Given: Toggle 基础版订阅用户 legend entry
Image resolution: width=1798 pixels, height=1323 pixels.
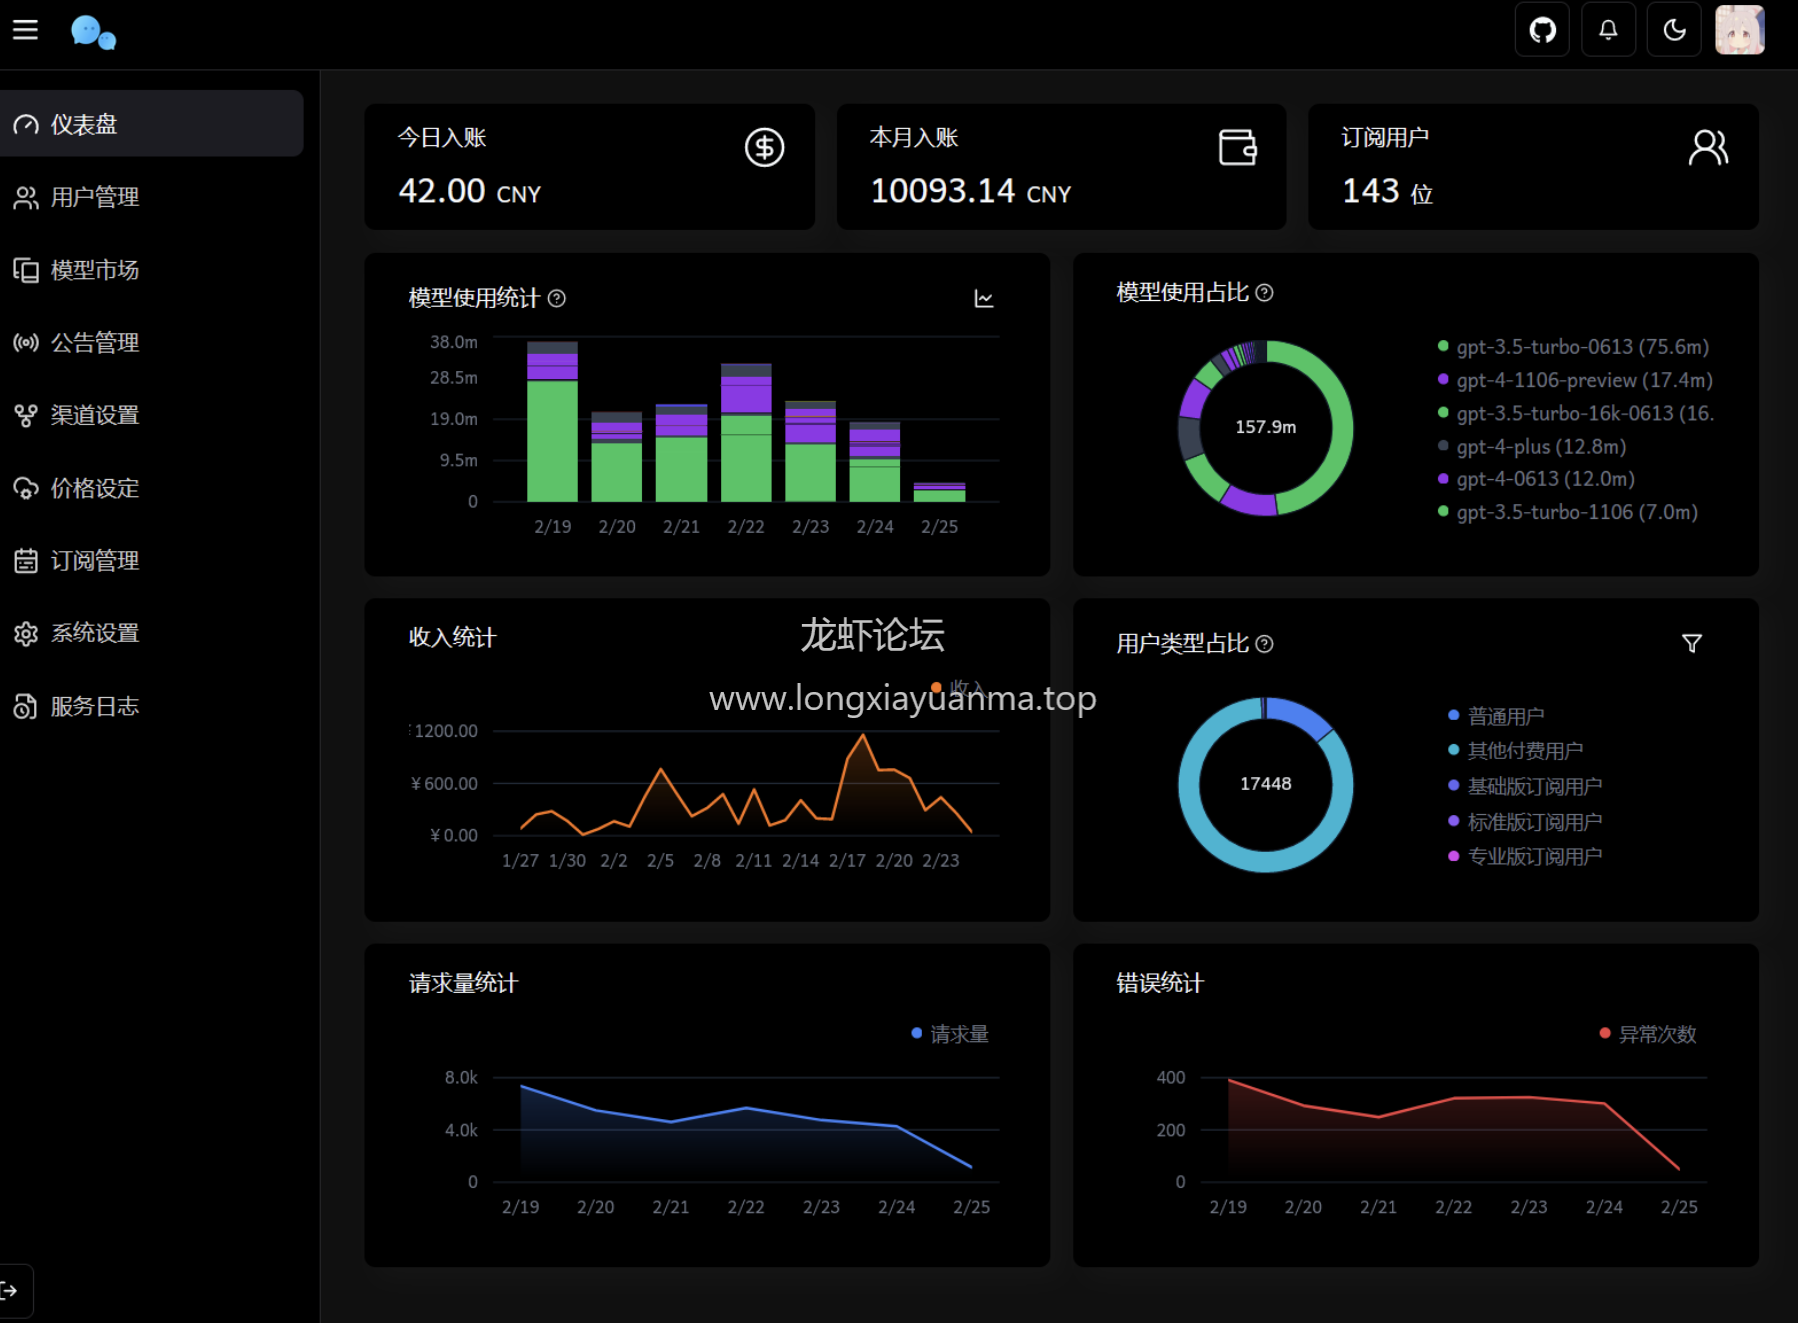Looking at the screenshot, I should (1525, 786).
